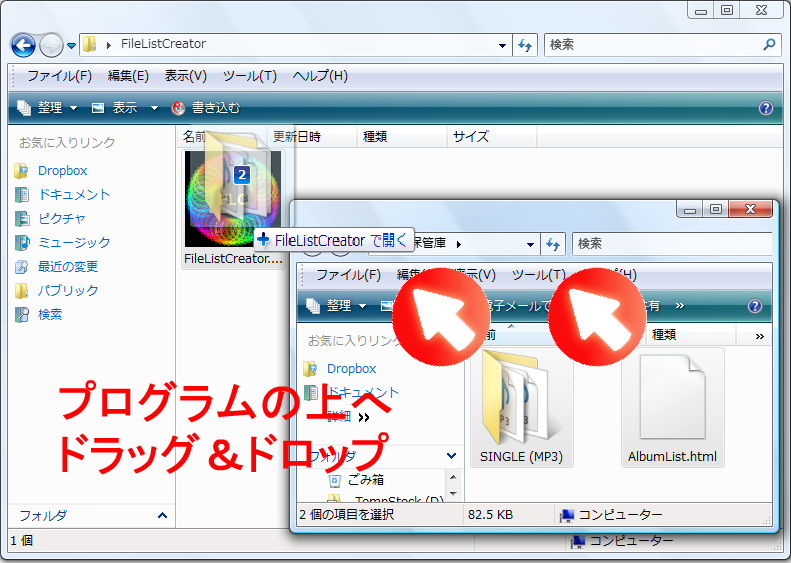Open ファイル(F) menu in back window
The width and height of the screenshot is (791, 563).
click(60, 76)
